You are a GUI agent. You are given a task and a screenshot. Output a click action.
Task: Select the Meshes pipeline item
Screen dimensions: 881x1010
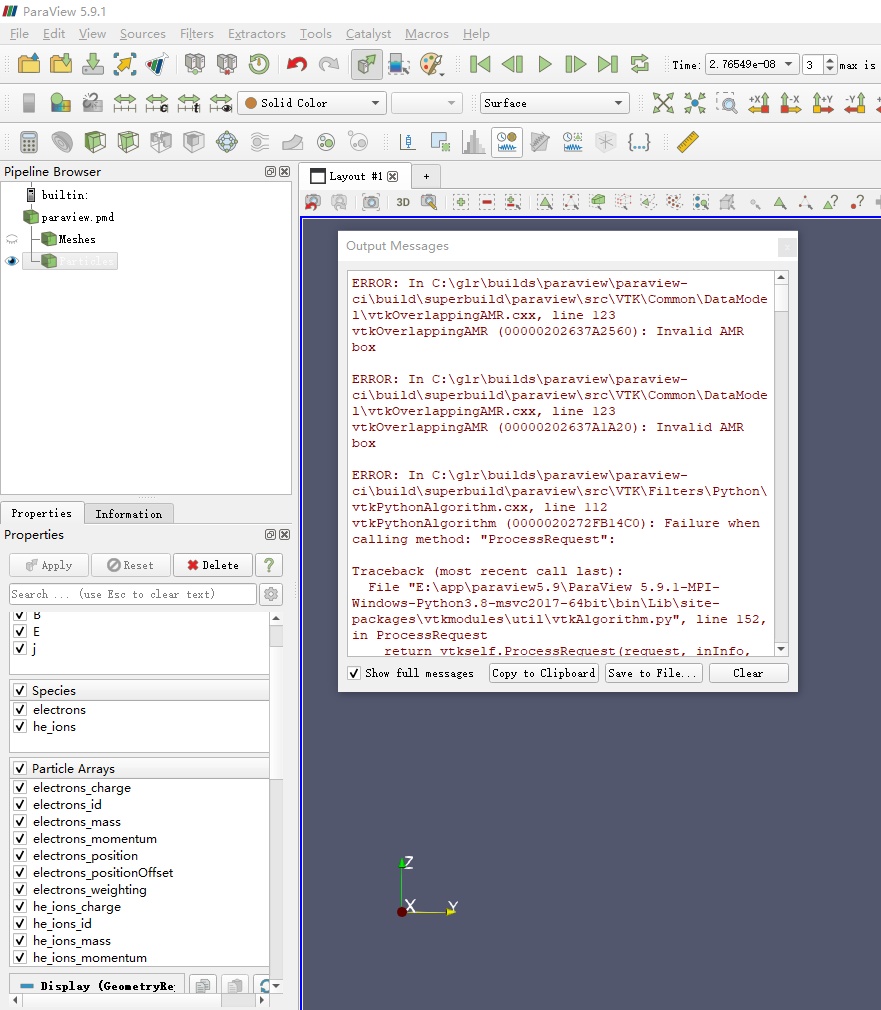(x=77, y=239)
